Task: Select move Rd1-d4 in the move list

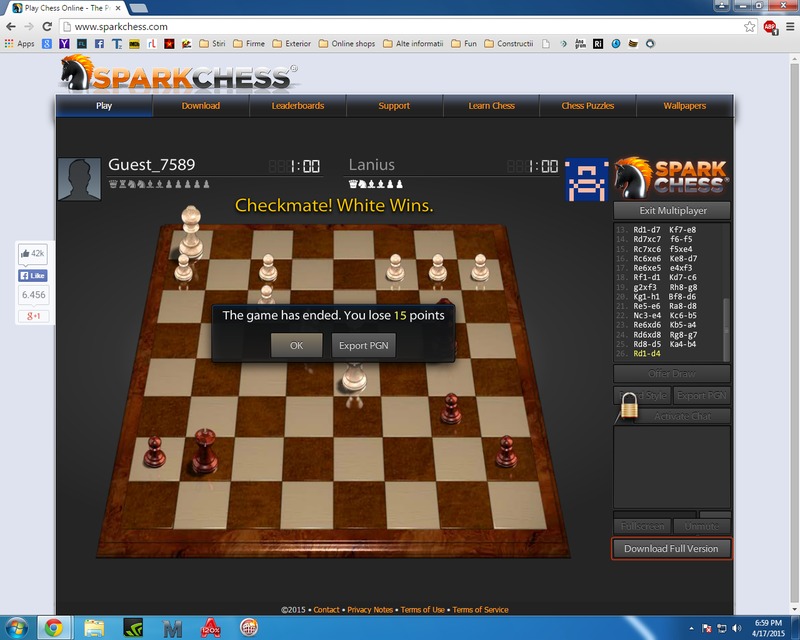Action: tap(646, 353)
